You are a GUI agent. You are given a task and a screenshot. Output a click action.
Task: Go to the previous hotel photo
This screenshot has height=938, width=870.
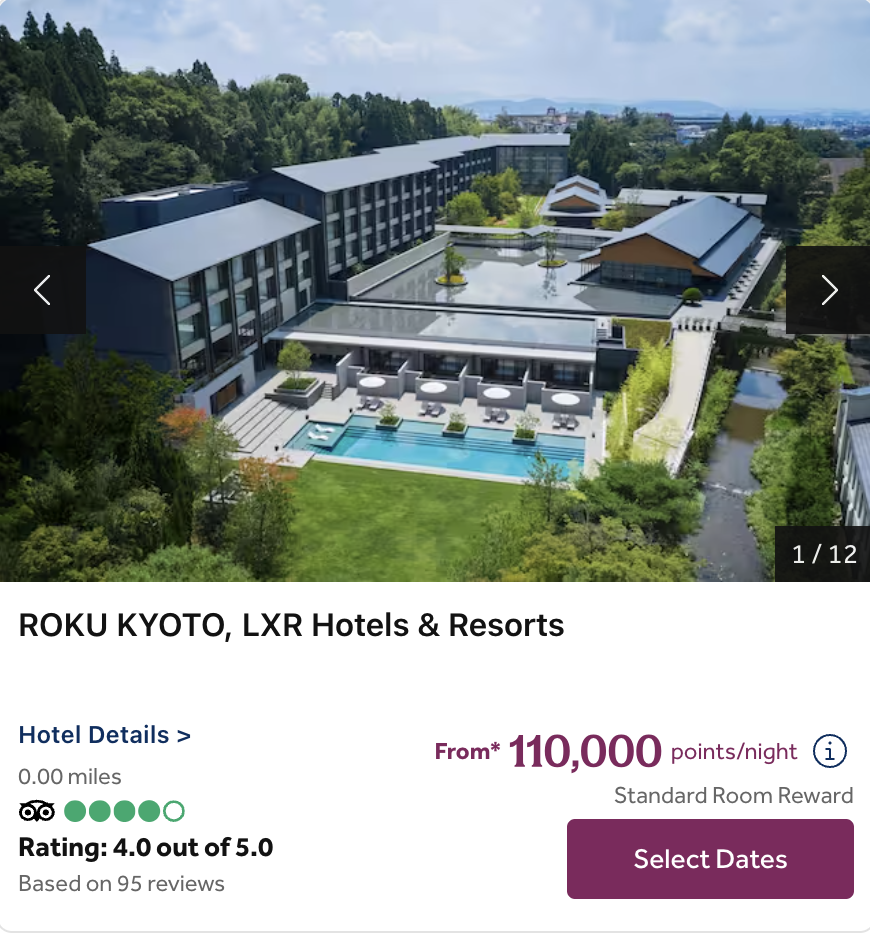[x=42, y=290]
